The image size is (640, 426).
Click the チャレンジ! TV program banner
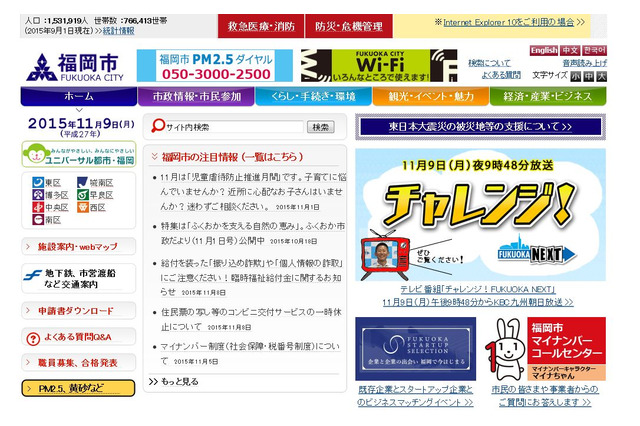(x=480, y=215)
